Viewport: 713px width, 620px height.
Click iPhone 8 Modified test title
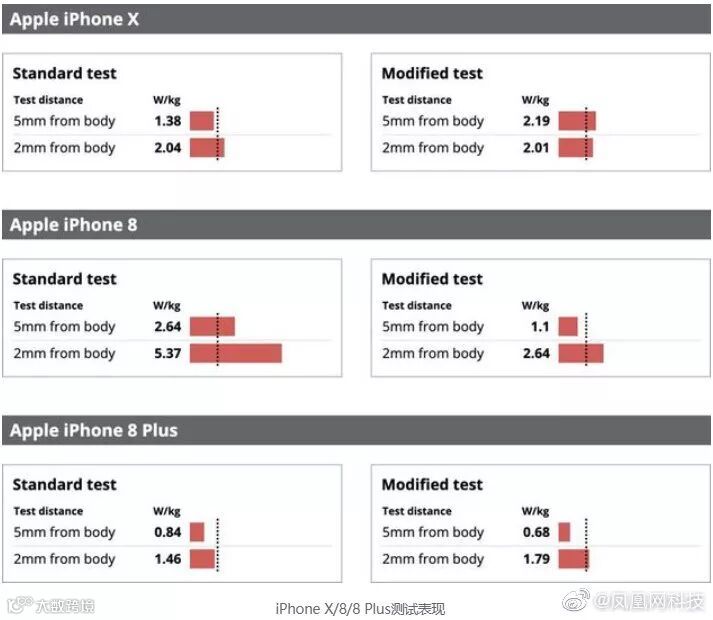[x=432, y=279]
